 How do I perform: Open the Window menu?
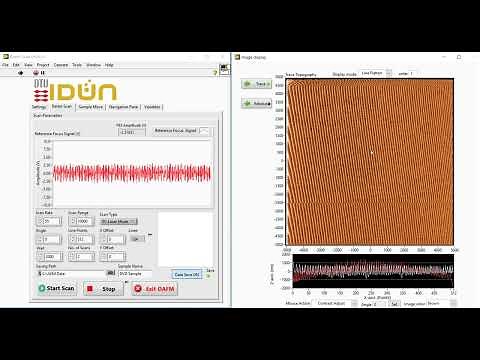(x=94, y=65)
